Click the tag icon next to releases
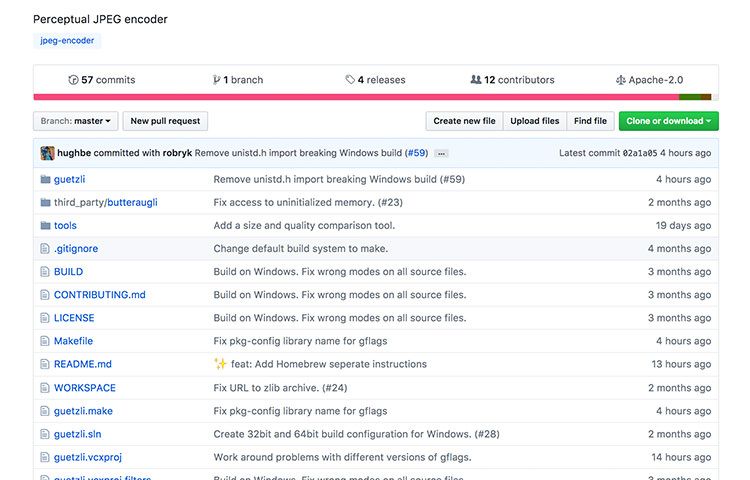The width and height of the screenshot is (750, 480). click(x=350, y=80)
